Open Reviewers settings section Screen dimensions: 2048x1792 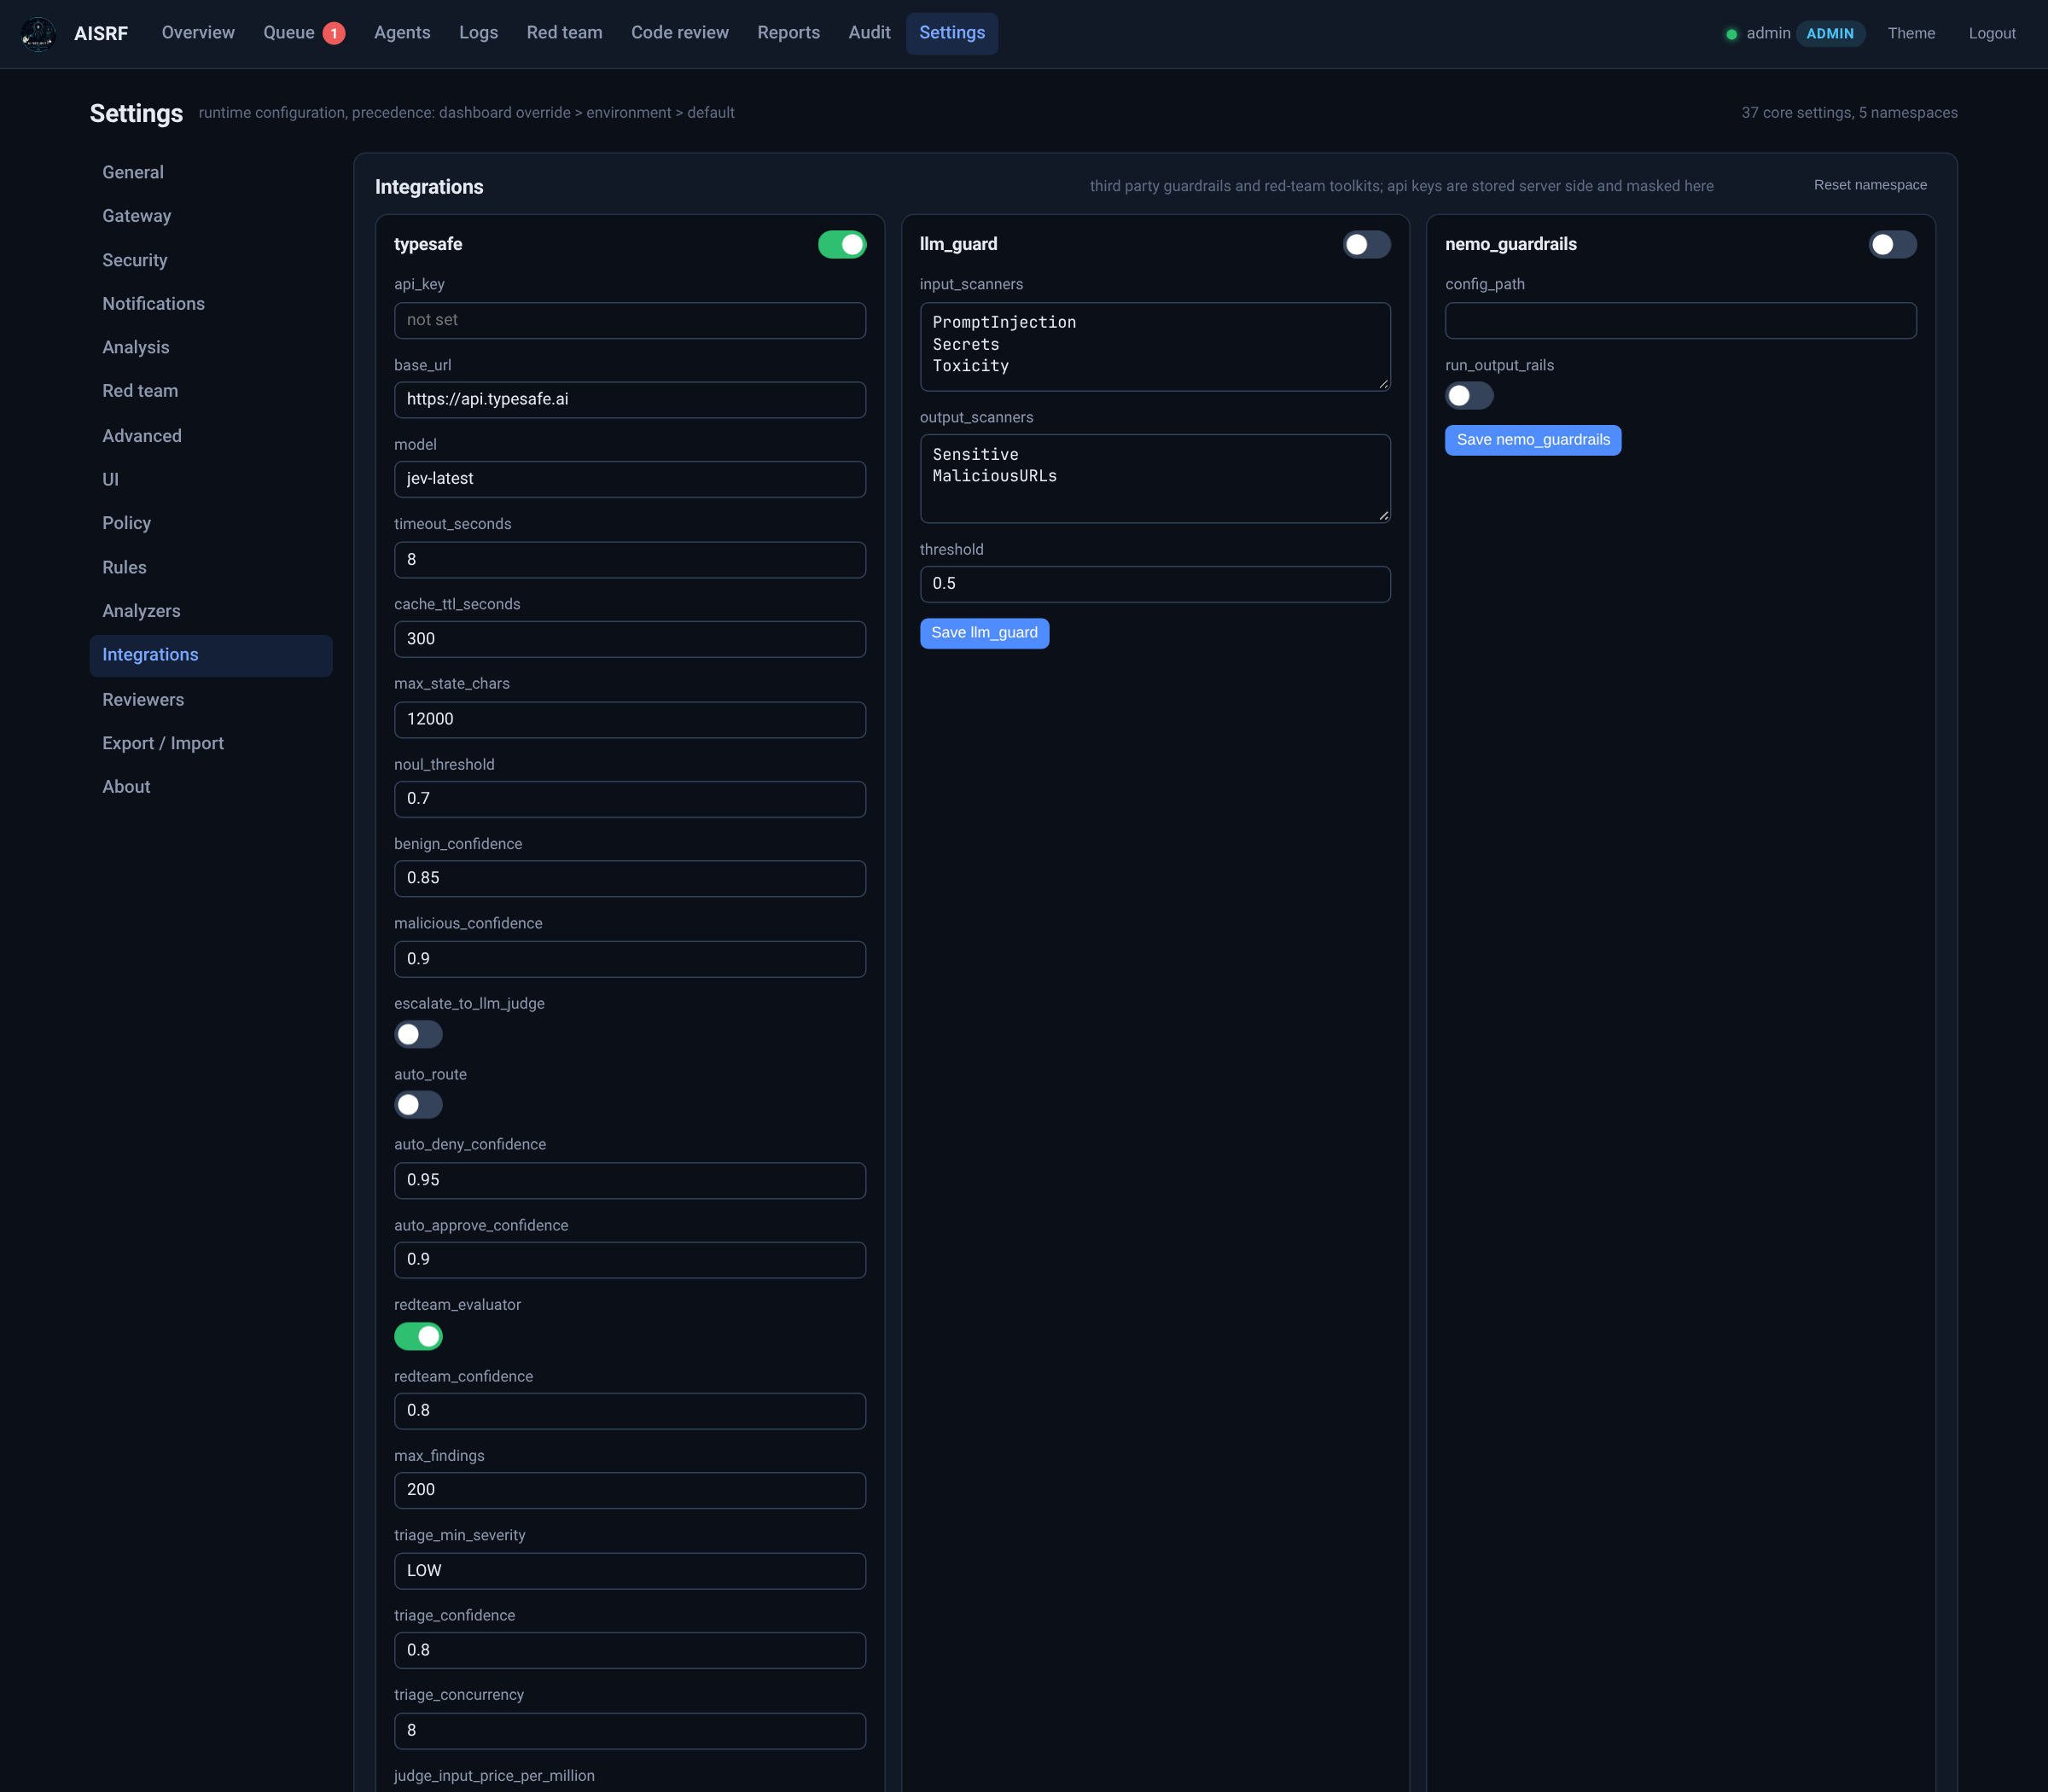click(x=211, y=700)
